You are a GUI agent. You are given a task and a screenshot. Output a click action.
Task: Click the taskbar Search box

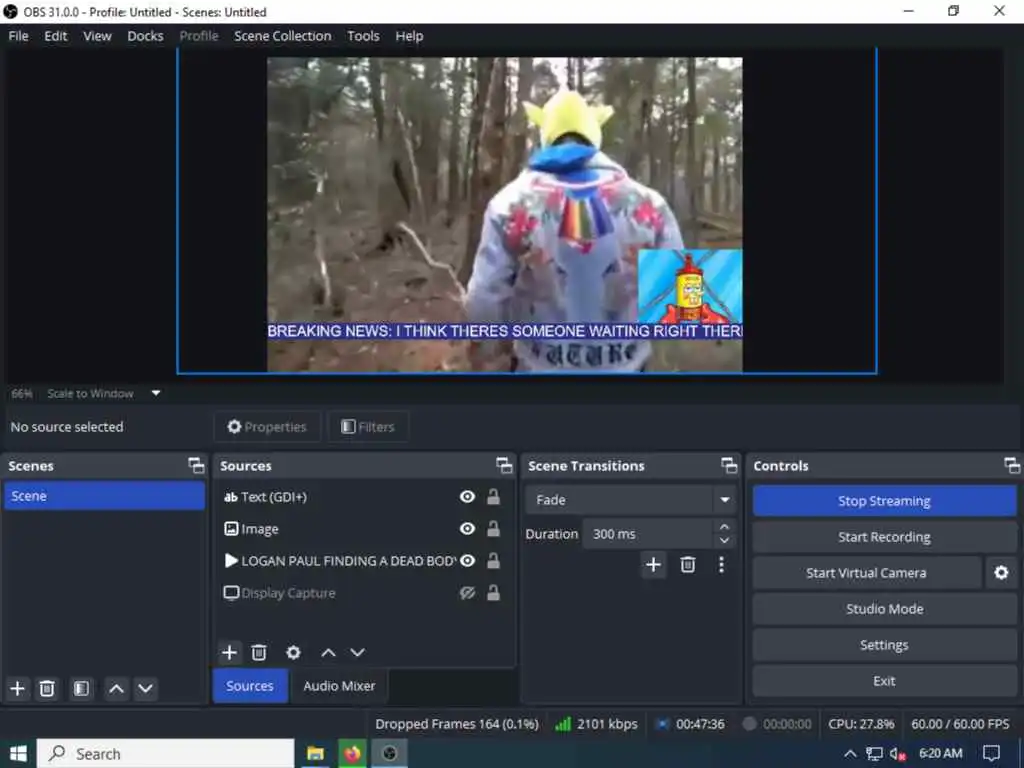[x=166, y=754]
